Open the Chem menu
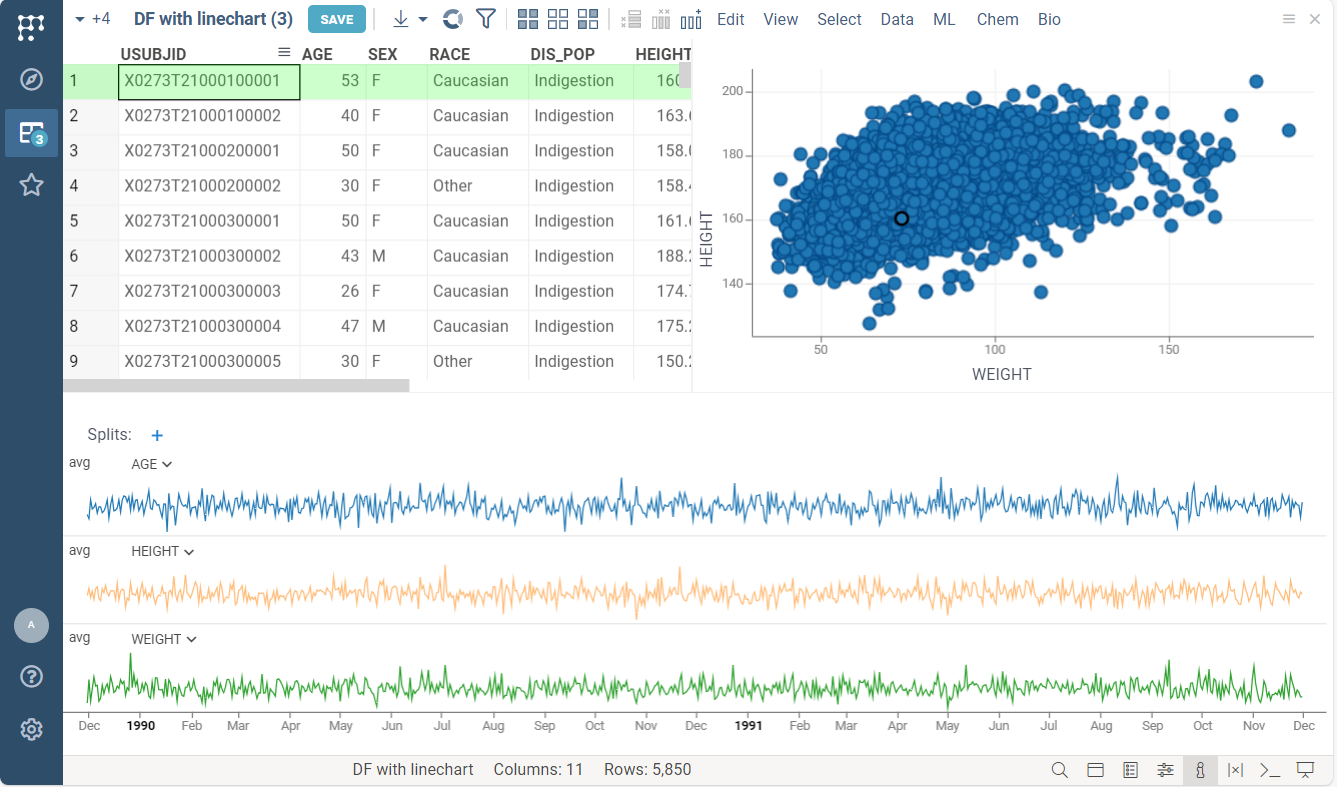Screen dimensions: 1337x787 pos(997,19)
